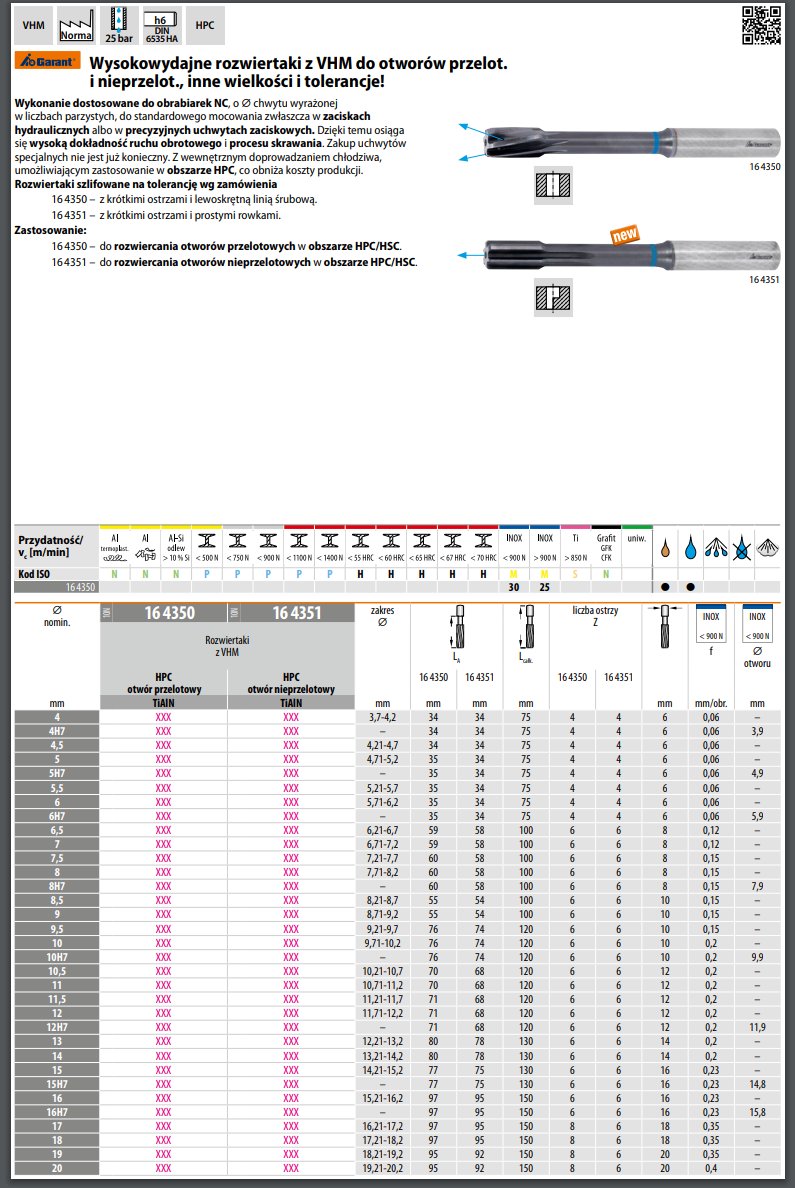This screenshot has height=1188, width=795.
Task: Click the blind-hole diagram icon under 164351
Action: click(x=553, y=298)
